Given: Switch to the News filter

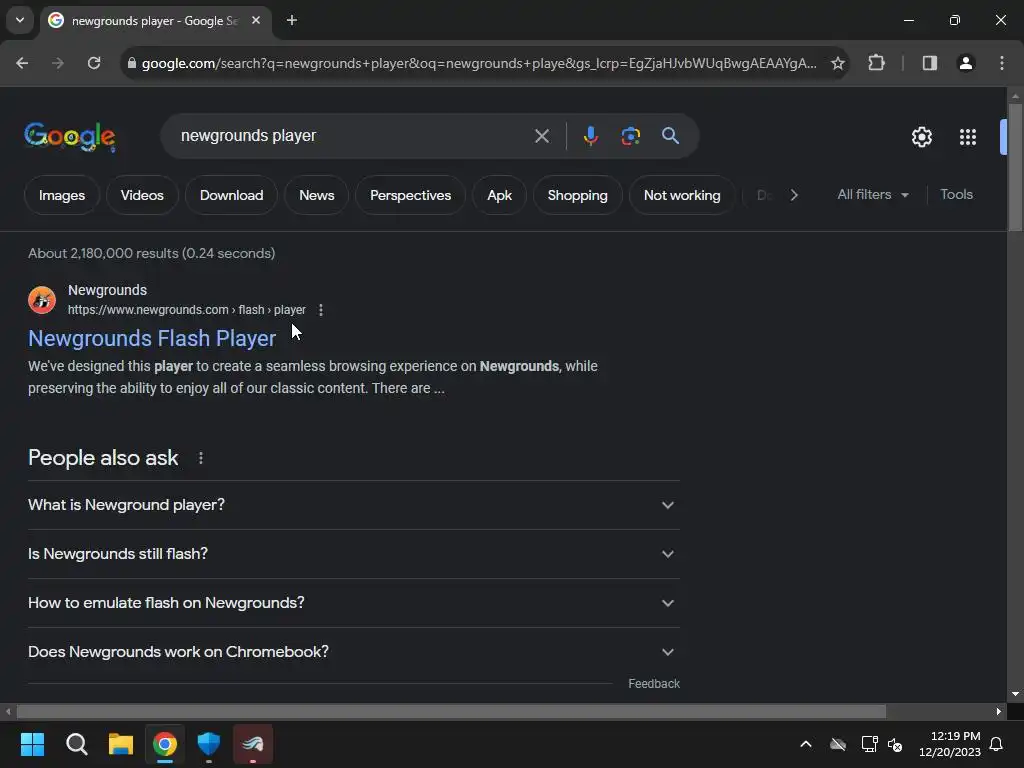Looking at the screenshot, I should coord(316,195).
